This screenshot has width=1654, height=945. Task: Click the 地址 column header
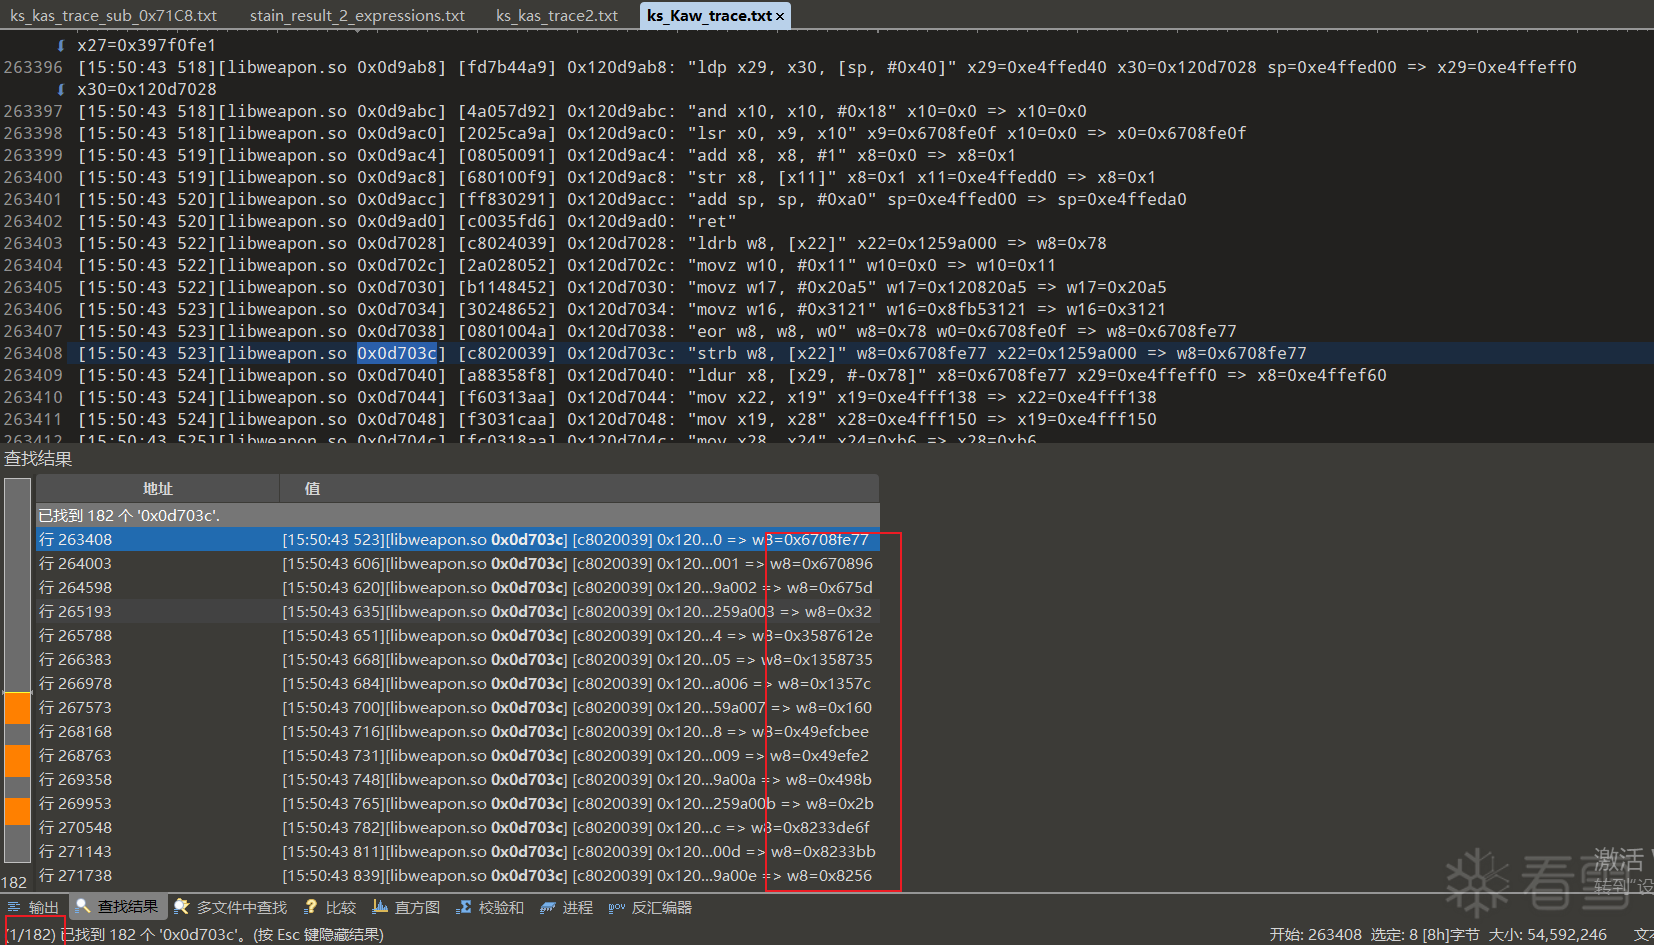pos(158,488)
